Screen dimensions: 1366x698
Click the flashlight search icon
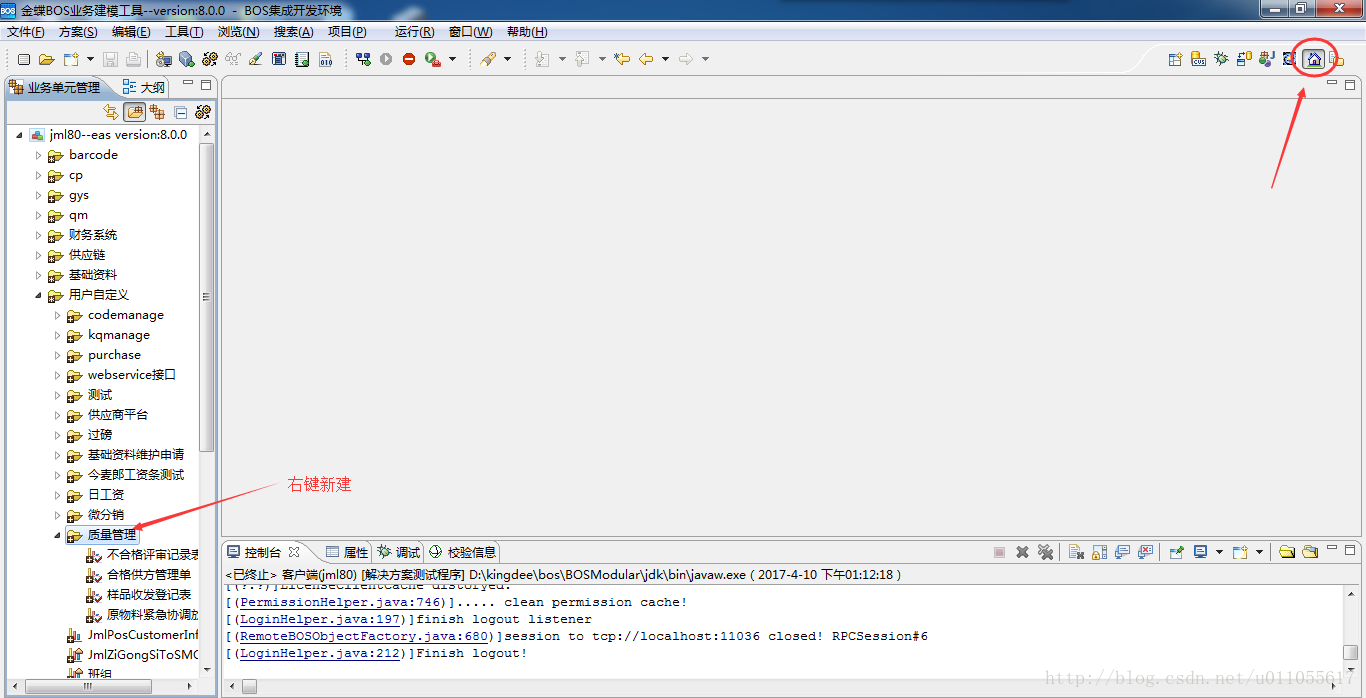[x=488, y=60]
